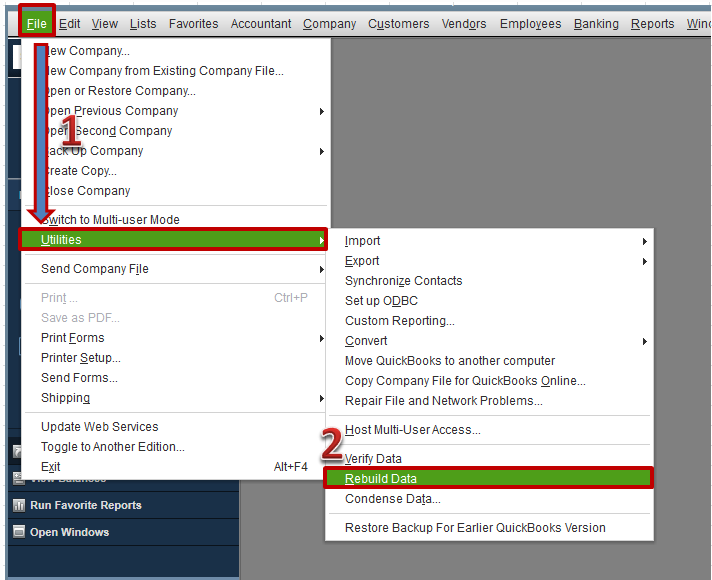The width and height of the screenshot is (712, 580).
Task: Select Import in Utilities submenu
Action: pos(362,241)
